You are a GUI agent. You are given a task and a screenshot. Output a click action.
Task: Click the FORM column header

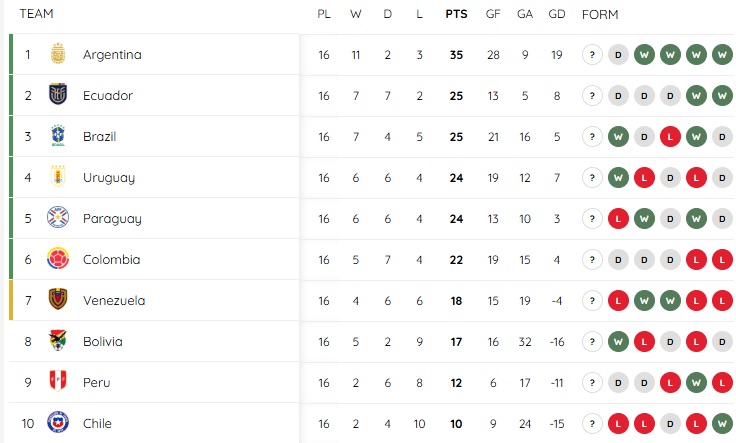point(600,15)
